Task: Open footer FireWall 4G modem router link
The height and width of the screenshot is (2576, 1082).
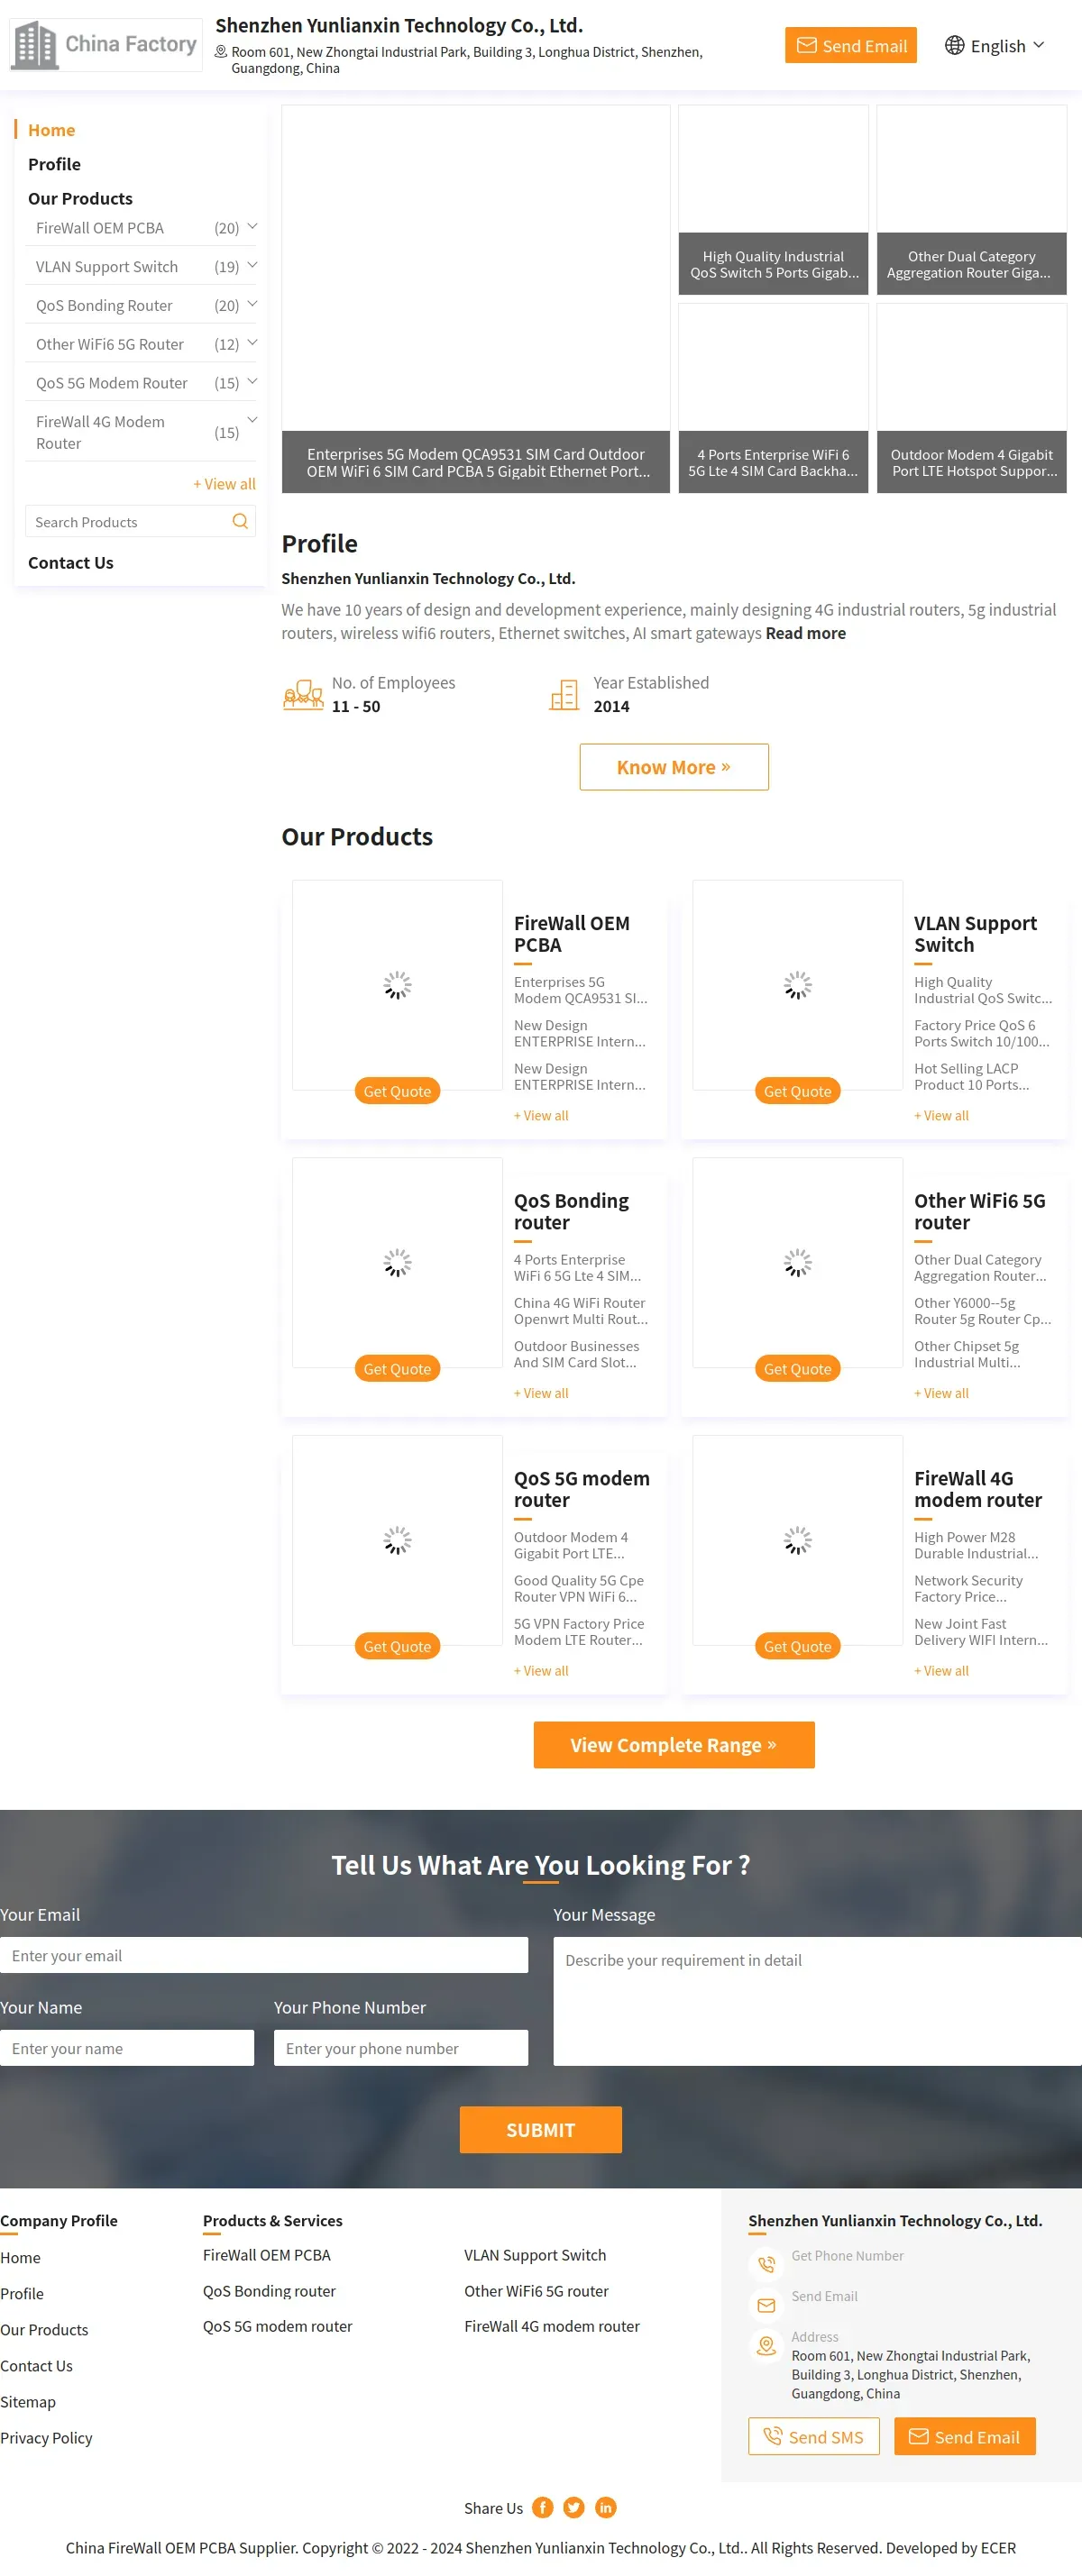Action: click(x=552, y=2327)
